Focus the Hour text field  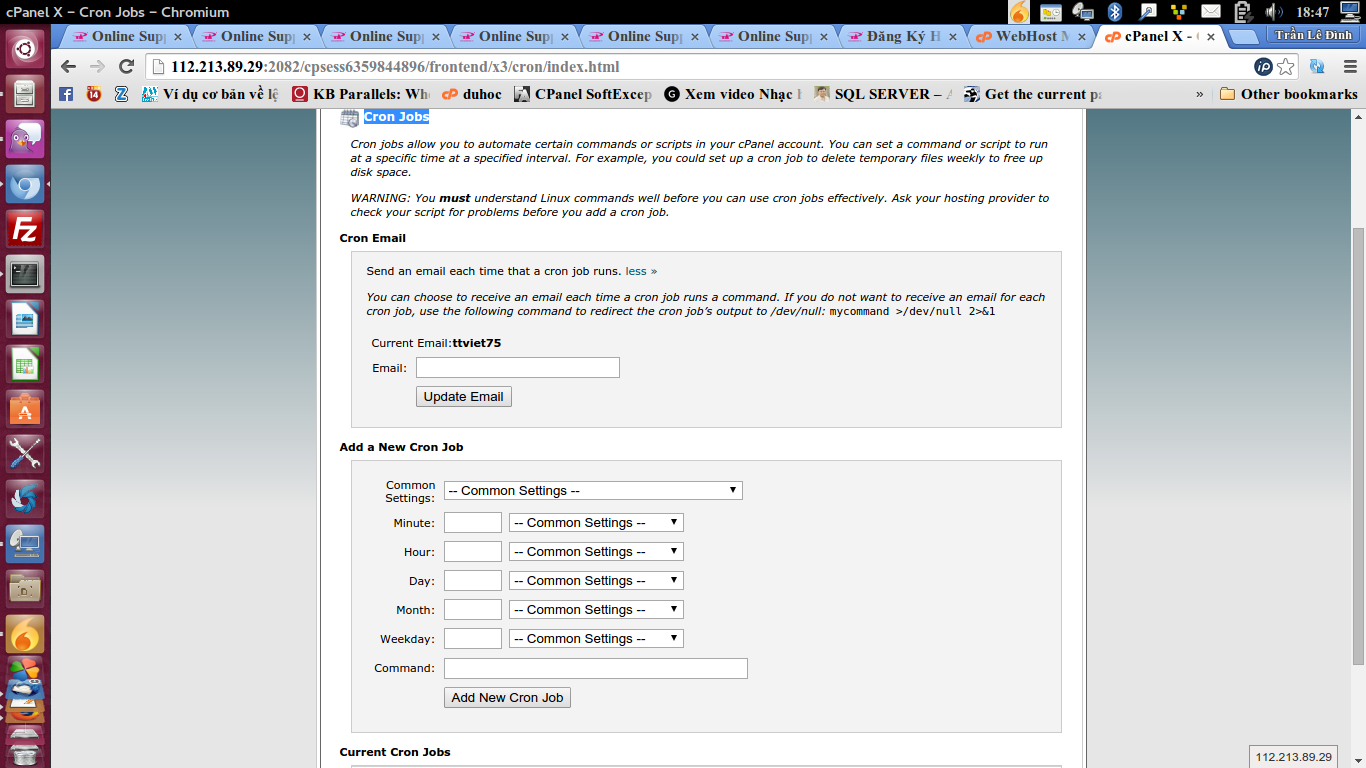473,552
